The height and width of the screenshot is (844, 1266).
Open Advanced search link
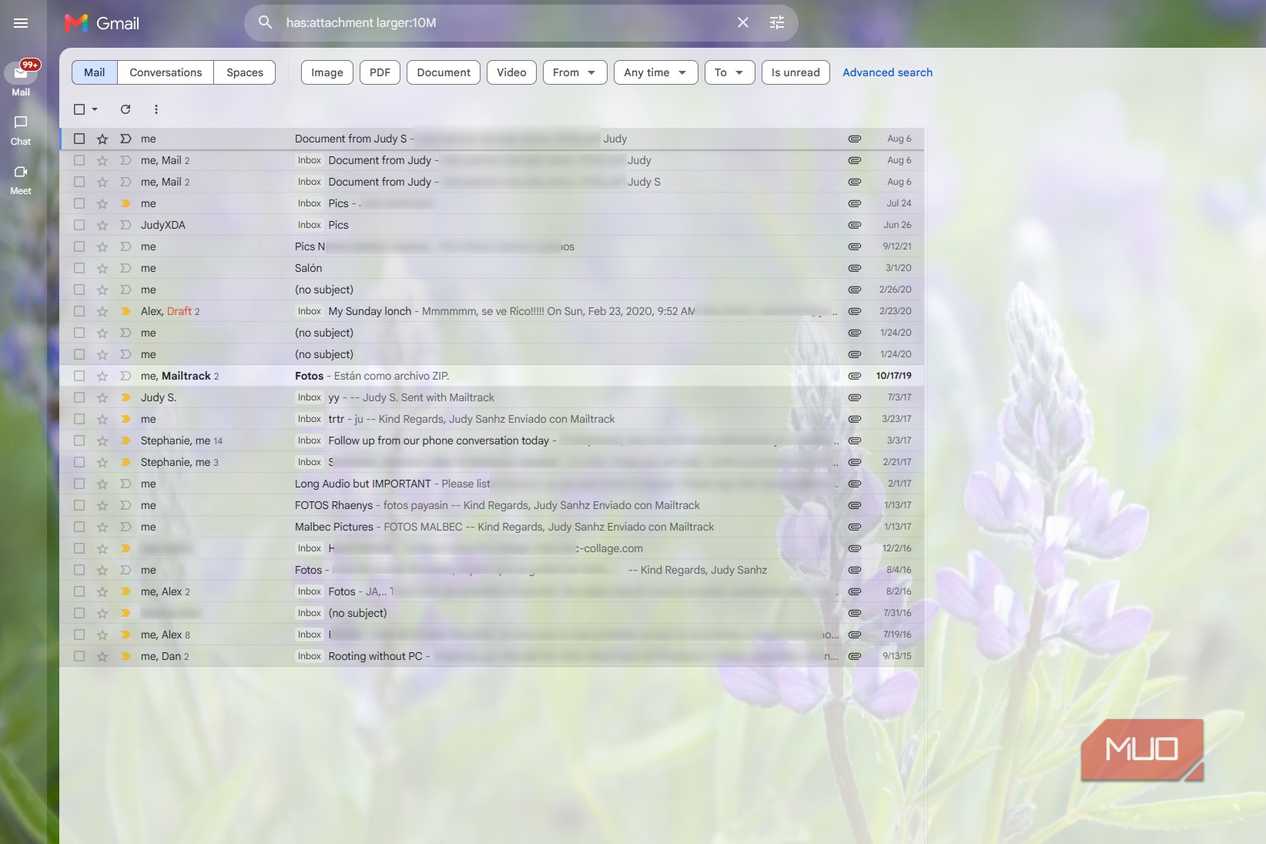pyautogui.click(x=887, y=72)
